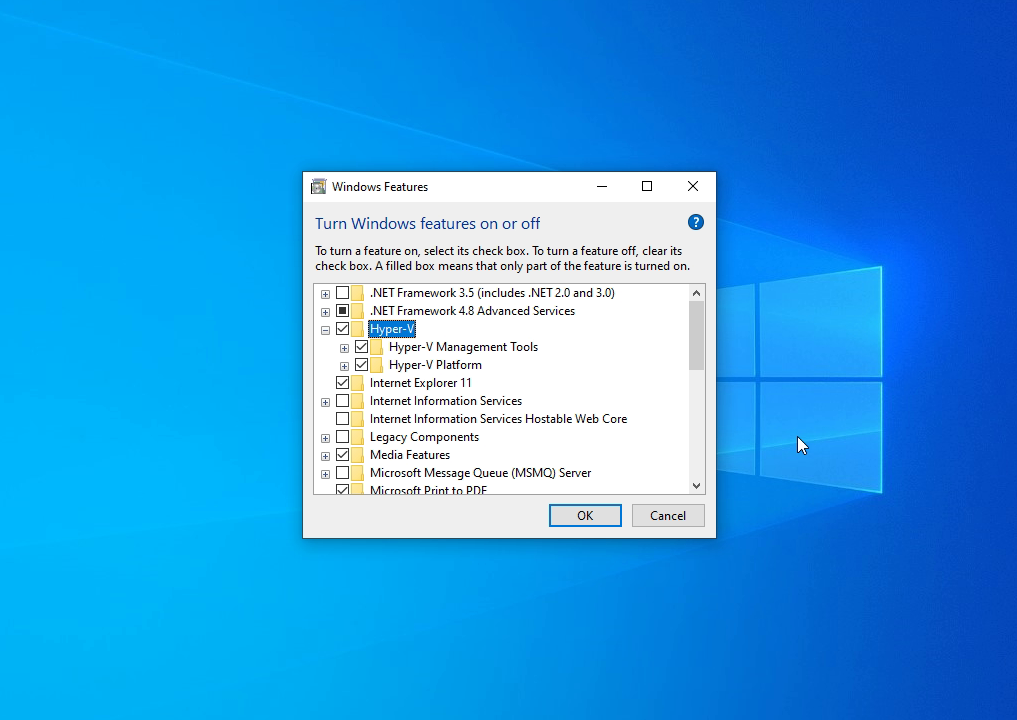Screen dimensions: 1017x720
Task: Confirm changes with OK button
Action: pos(585,516)
